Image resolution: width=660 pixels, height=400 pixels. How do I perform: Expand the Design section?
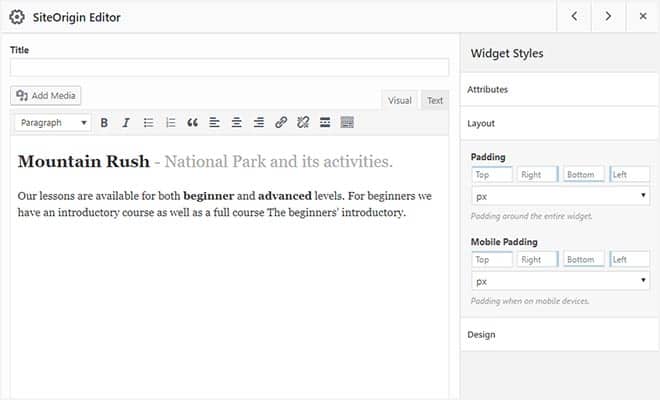(559, 335)
